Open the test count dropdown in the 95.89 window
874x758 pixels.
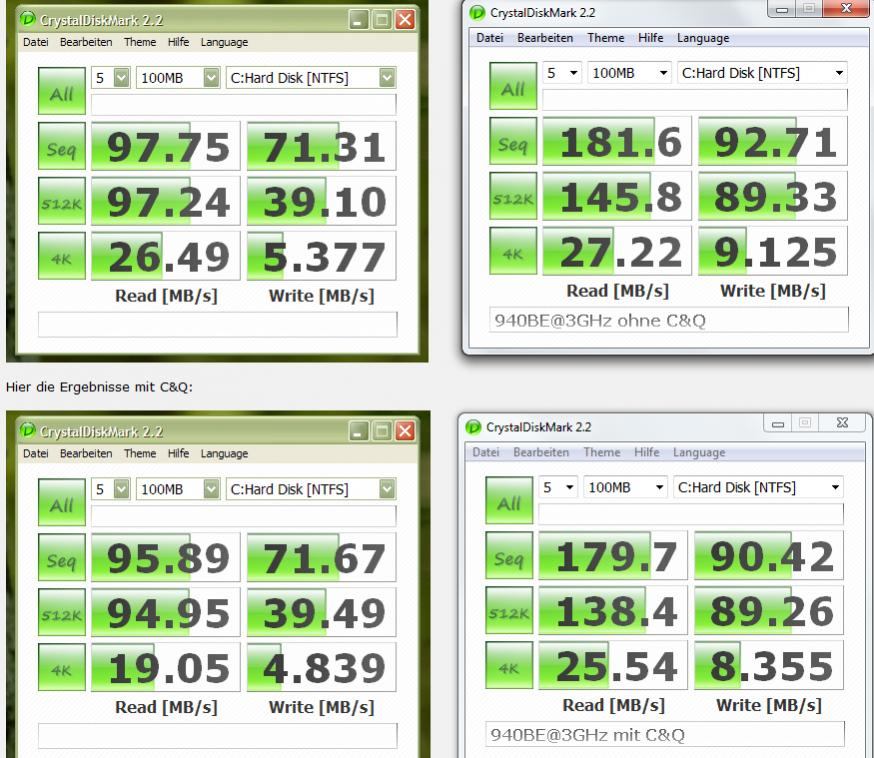click(111, 489)
